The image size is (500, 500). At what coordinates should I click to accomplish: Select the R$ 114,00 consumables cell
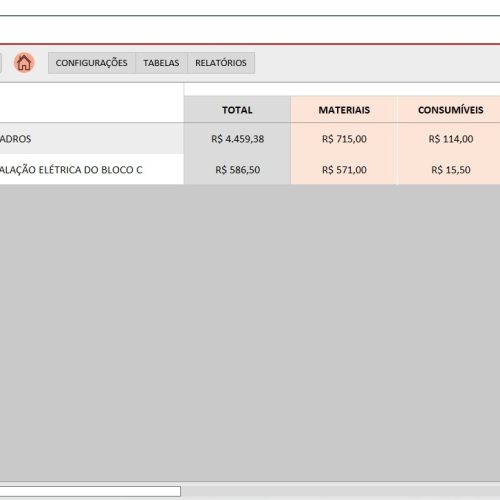coord(450,139)
